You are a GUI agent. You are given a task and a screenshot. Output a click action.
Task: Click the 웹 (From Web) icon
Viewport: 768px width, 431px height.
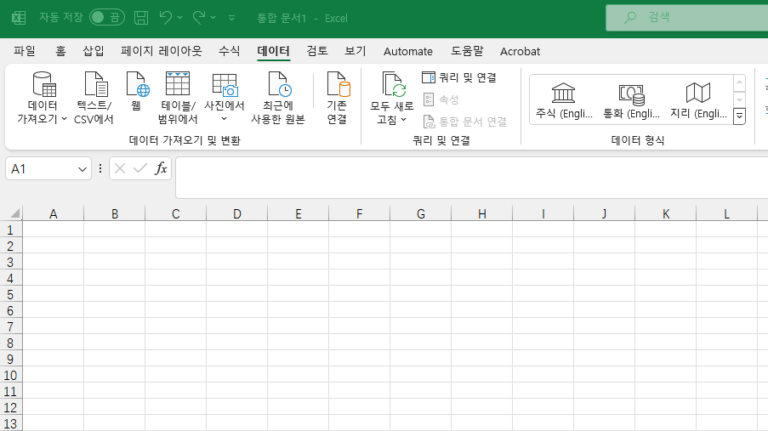136,88
